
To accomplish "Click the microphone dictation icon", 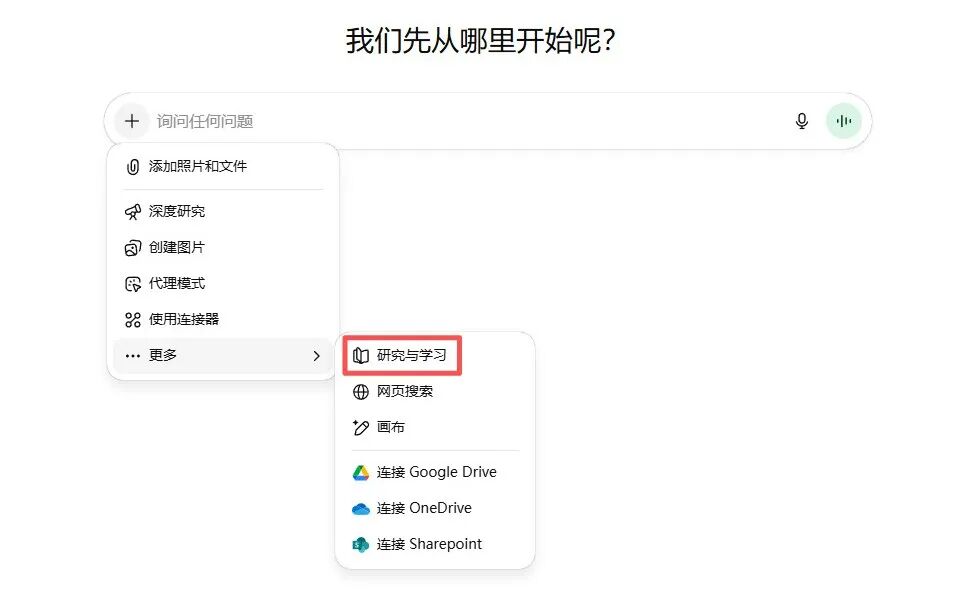I will tap(801, 121).
